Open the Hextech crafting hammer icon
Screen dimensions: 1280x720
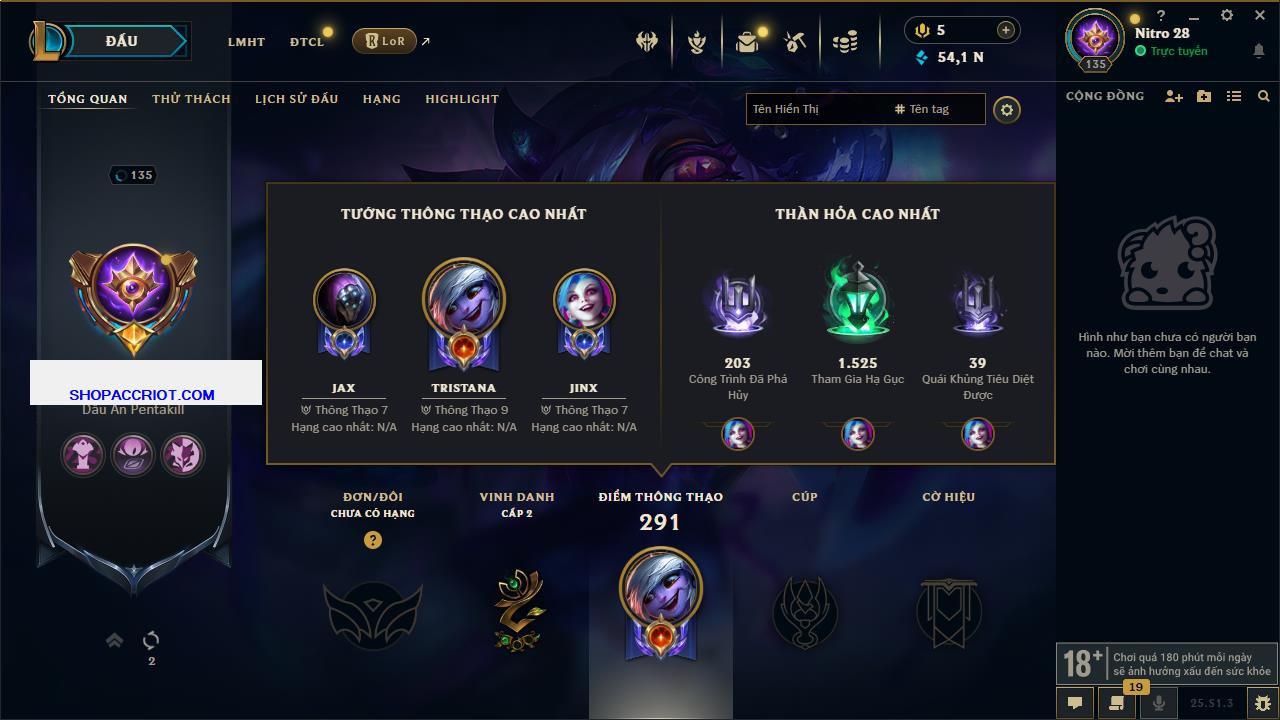coord(795,42)
